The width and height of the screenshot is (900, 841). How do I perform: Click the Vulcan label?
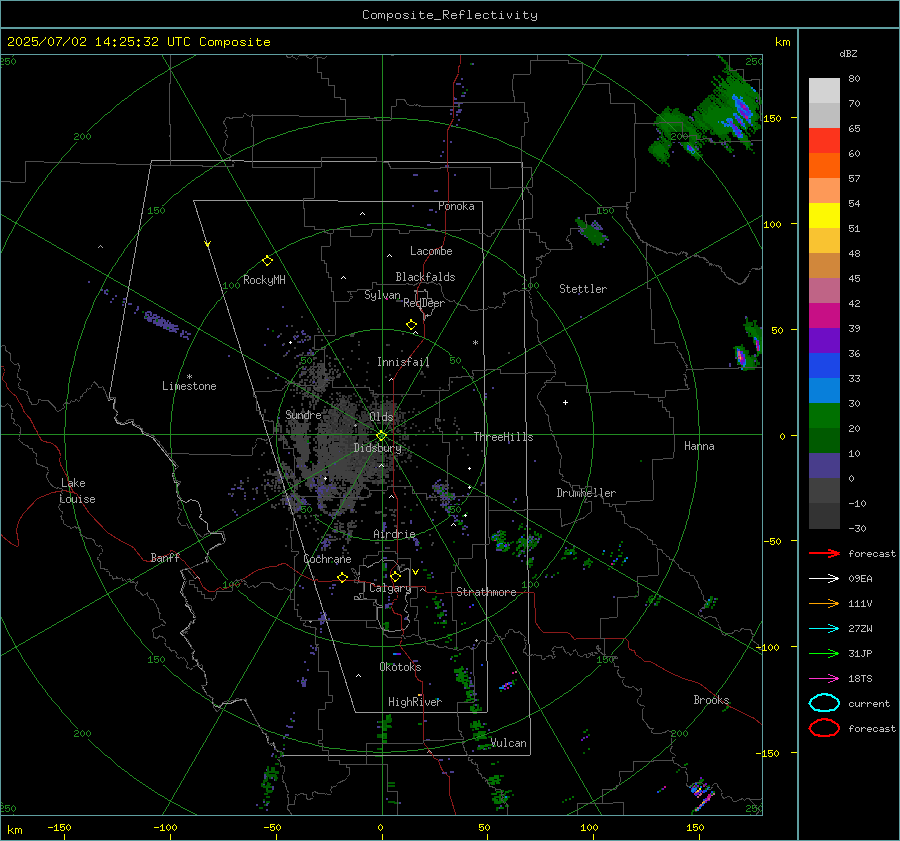(x=509, y=743)
